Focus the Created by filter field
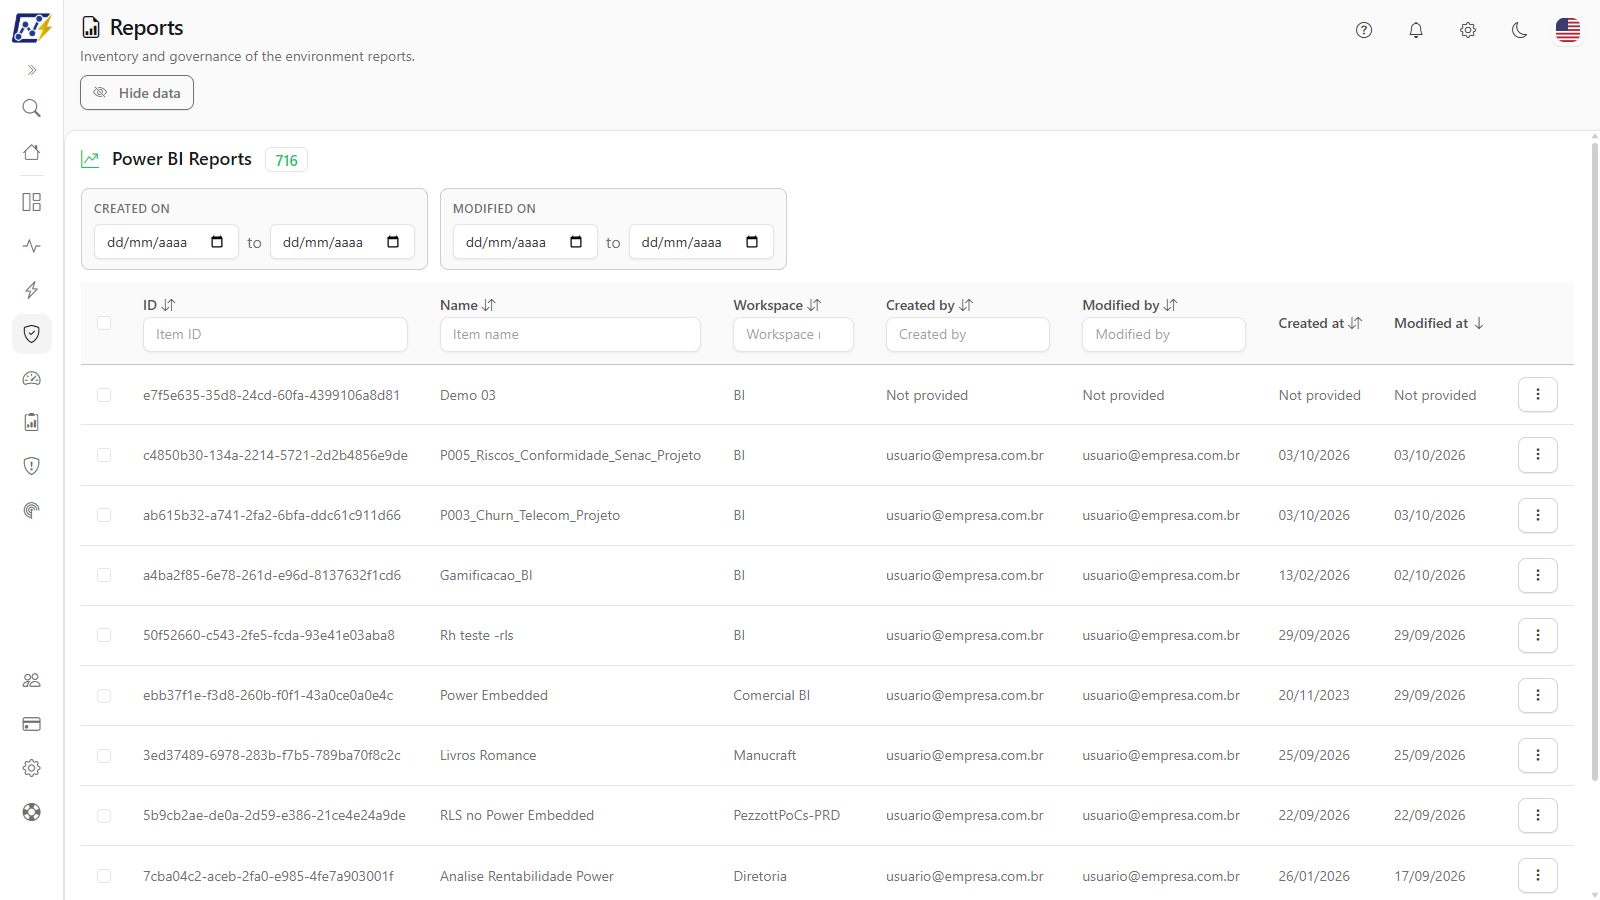This screenshot has width=1600, height=900. (968, 334)
